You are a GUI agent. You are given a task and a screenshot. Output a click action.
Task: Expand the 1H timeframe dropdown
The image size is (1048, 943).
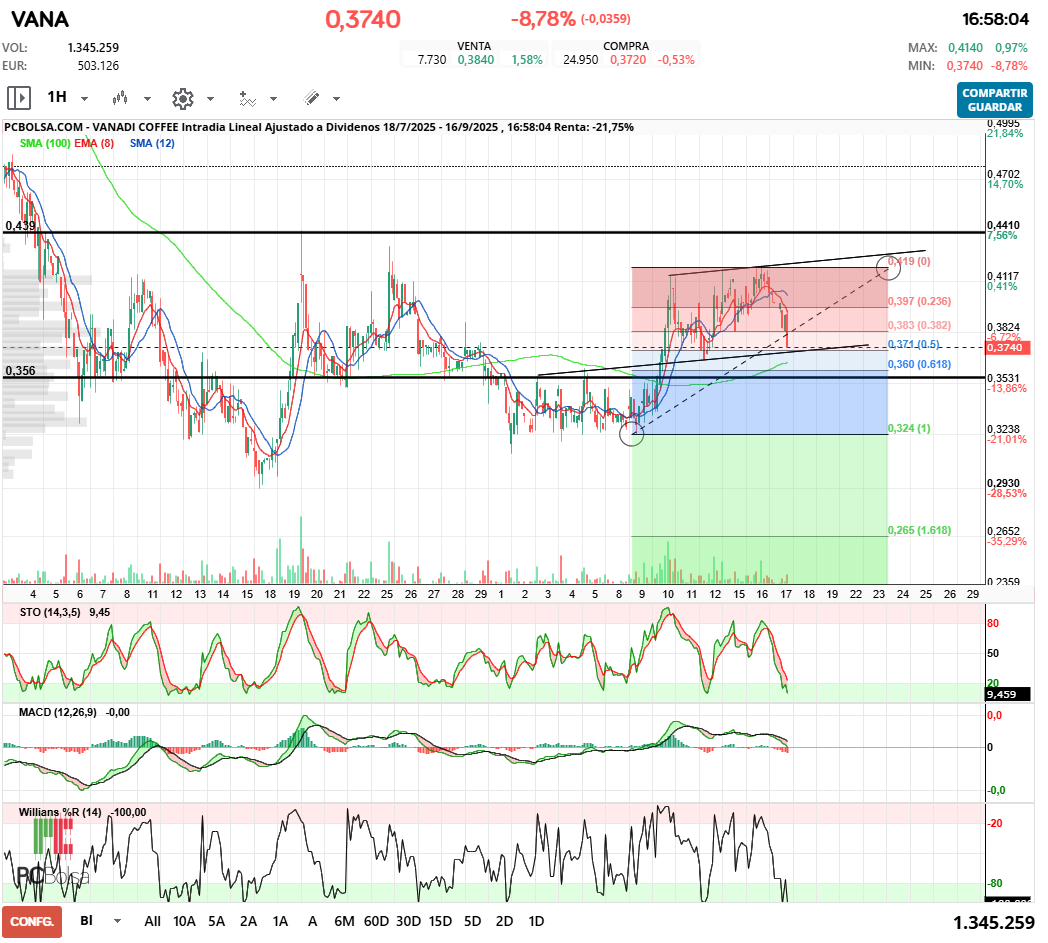84,99
